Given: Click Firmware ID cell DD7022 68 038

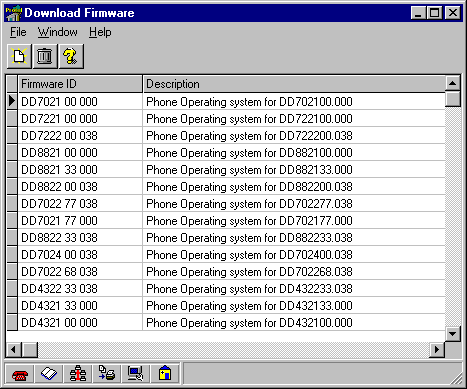Looking at the screenshot, I should point(80,271).
